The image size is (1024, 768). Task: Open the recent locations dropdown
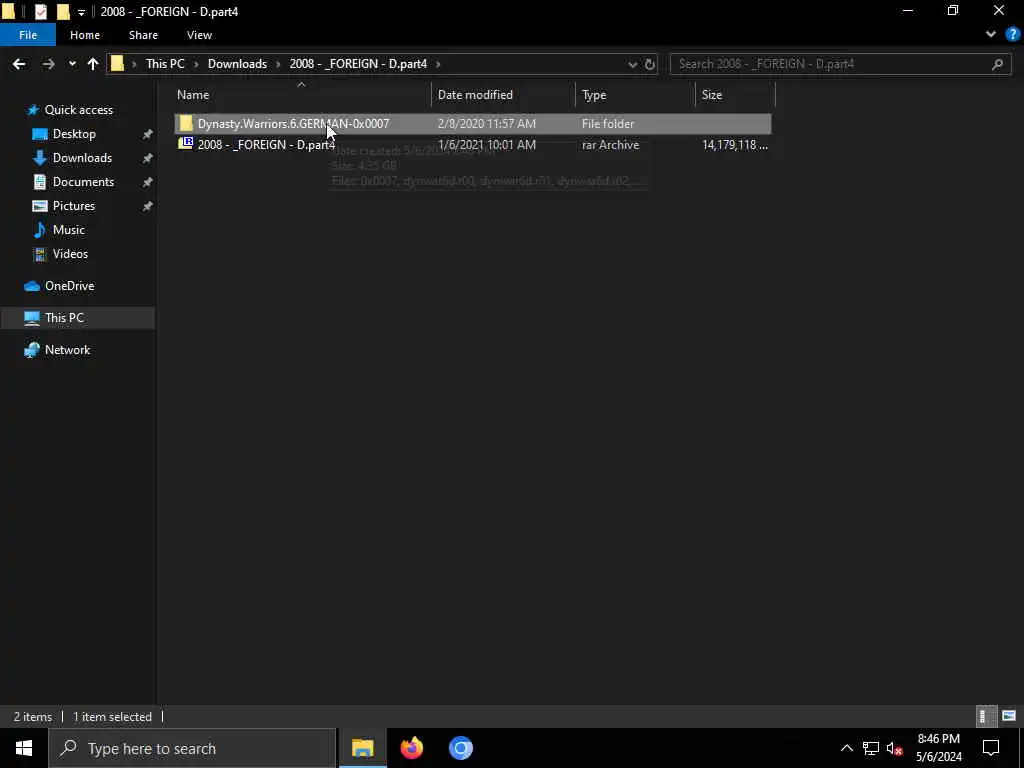pyautogui.click(x=72, y=64)
